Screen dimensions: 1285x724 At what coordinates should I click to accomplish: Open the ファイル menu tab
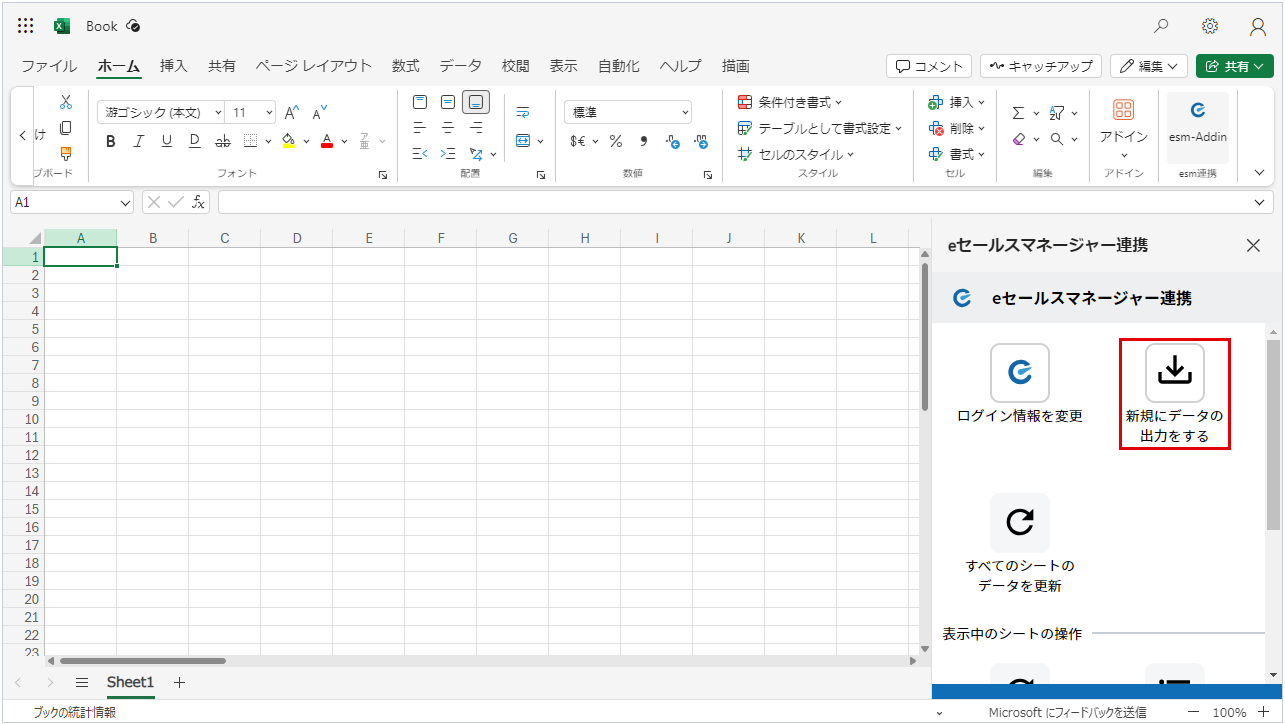tap(49, 66)
